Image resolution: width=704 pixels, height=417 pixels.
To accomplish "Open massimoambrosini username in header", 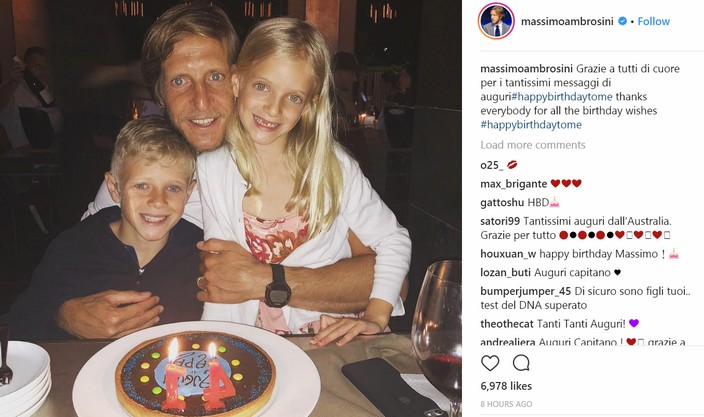I will pyautogui.click(x=567, y=21).
